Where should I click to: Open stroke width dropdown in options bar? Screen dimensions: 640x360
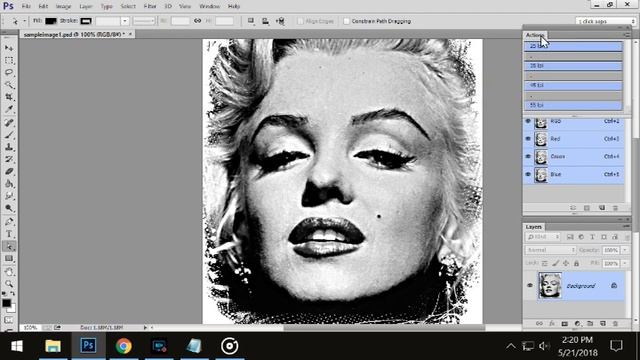[x=125, y=21]
